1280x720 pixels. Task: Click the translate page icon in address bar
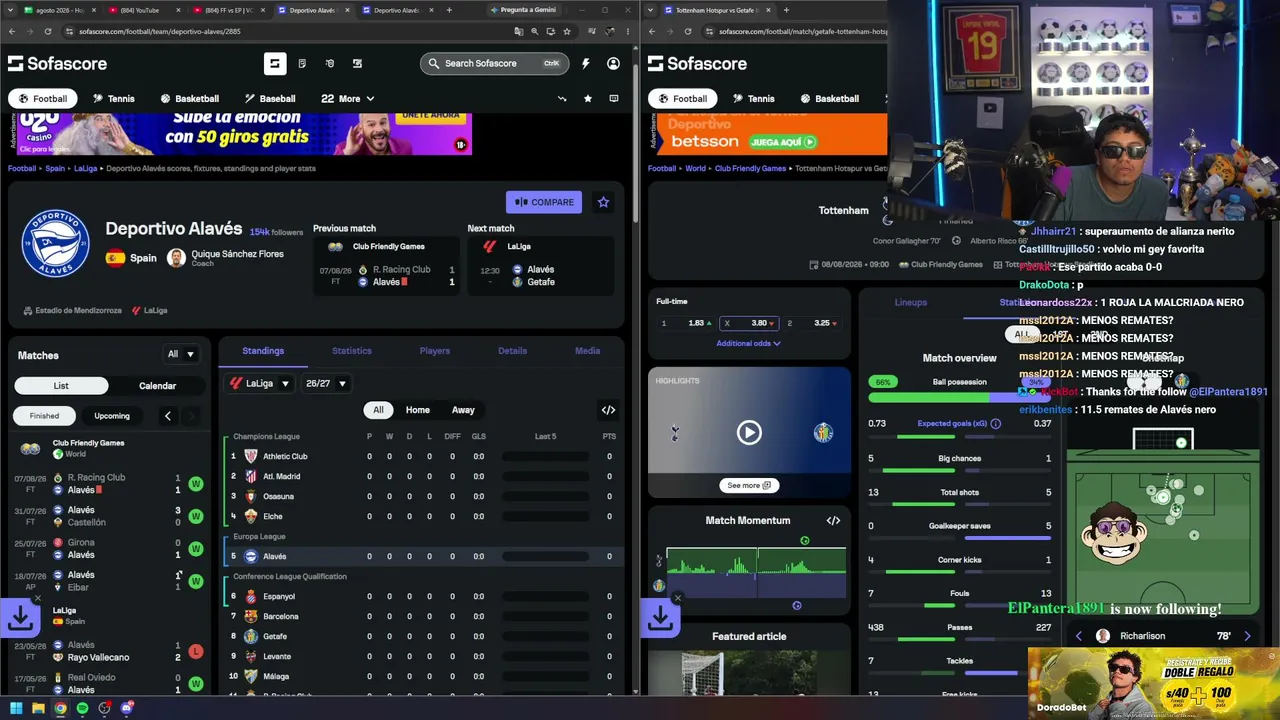pos(518,31)
